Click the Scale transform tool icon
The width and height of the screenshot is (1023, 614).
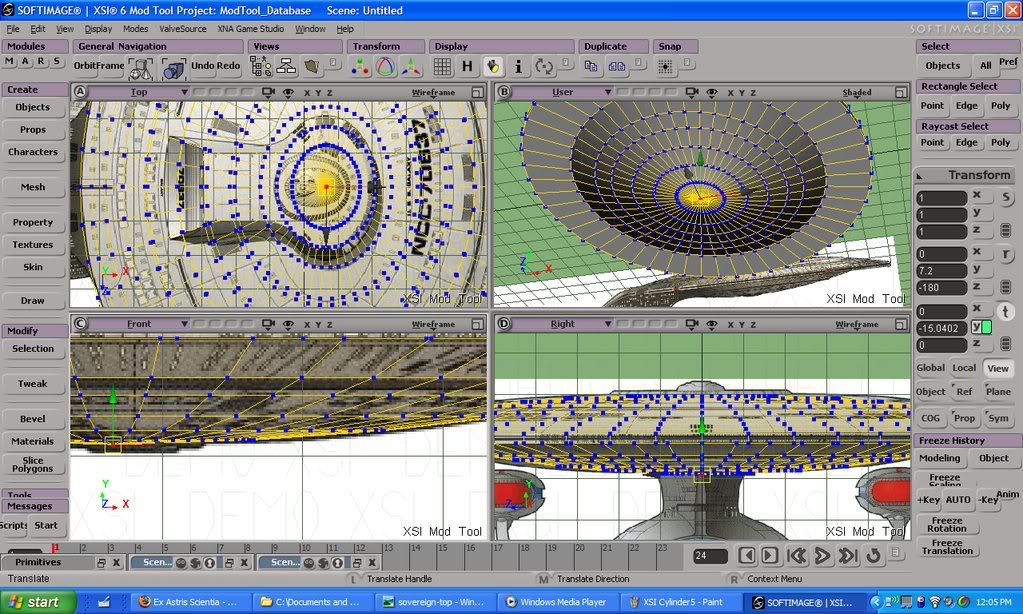coord(360,67)
